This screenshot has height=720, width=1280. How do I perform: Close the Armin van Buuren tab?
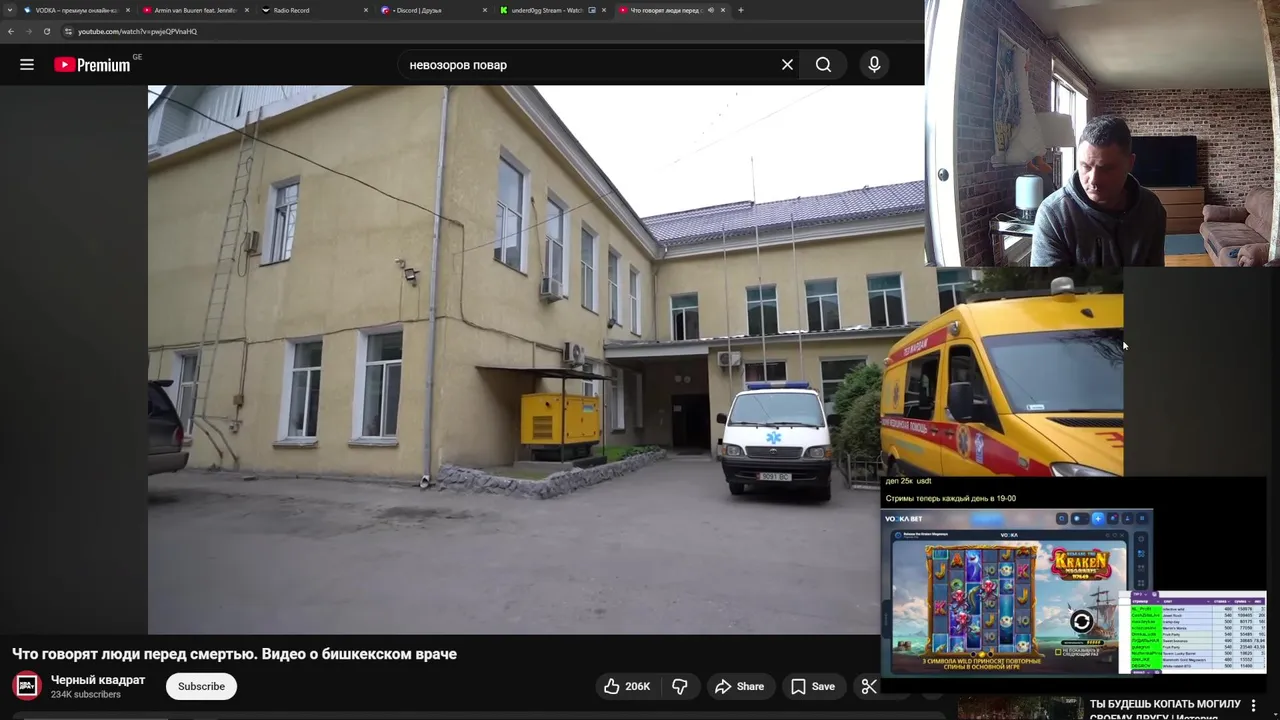(247, 10)
